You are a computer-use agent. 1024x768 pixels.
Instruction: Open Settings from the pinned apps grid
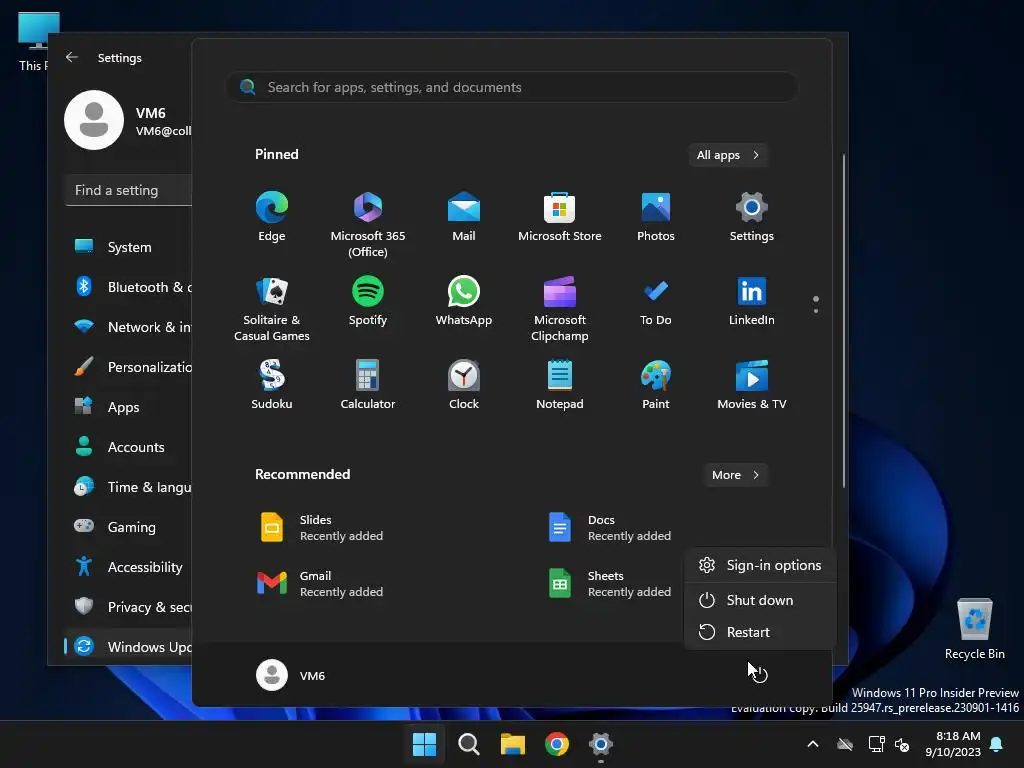point(752,216)
